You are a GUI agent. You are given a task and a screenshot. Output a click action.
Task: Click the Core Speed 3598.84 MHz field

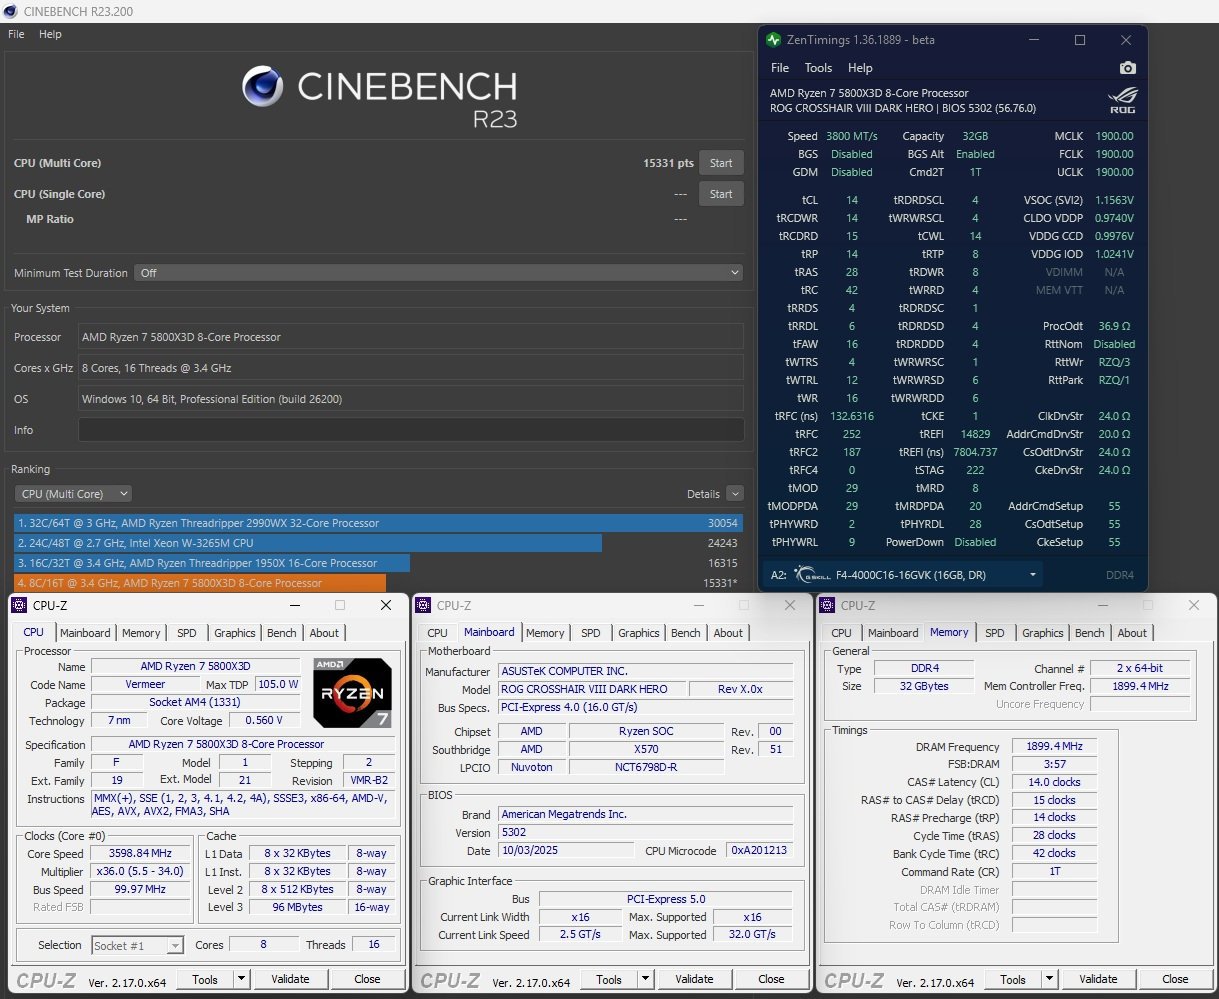tap(140, 853)
